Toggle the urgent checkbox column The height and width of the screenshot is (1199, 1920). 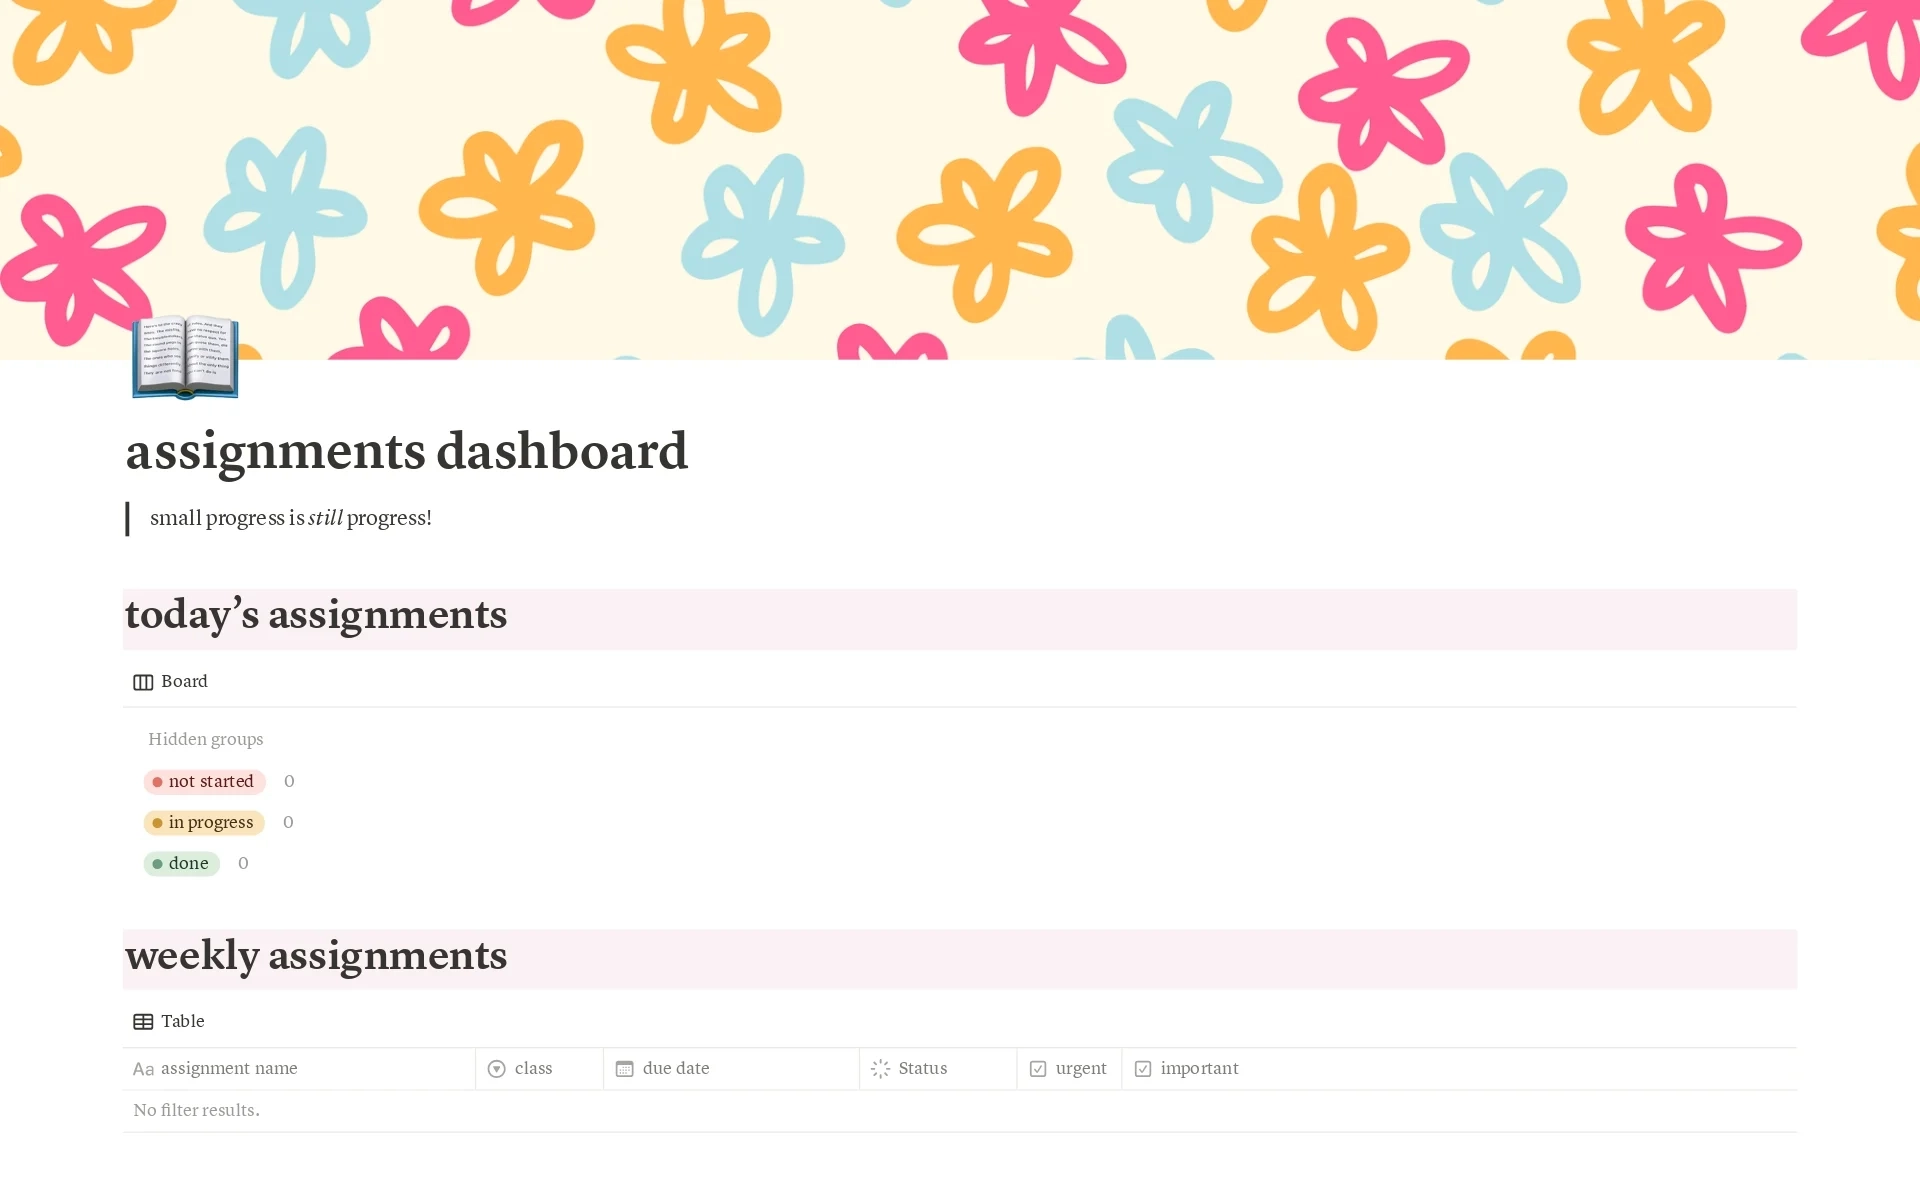[x=1069, y=1066]
